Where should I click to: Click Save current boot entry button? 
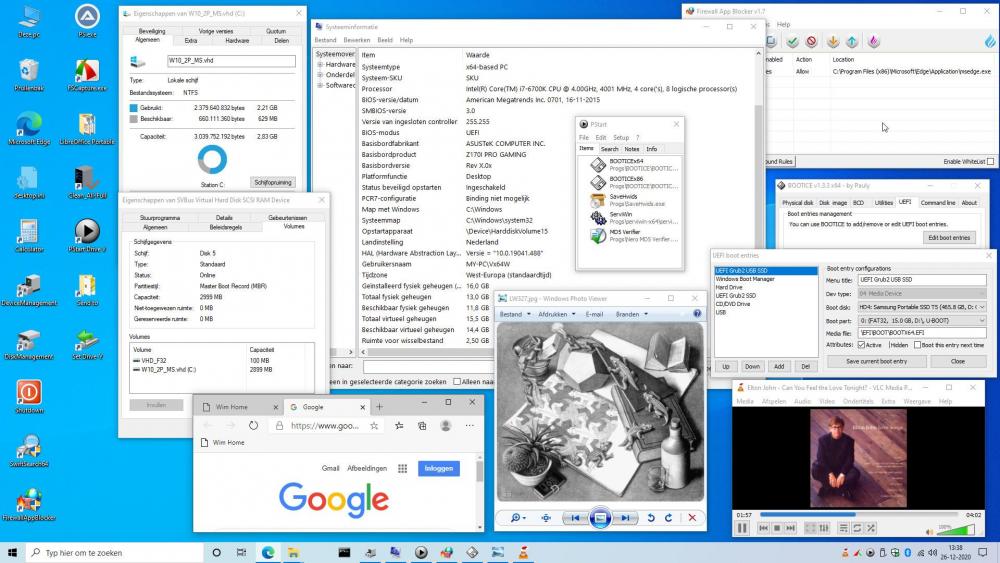[876, 362]
